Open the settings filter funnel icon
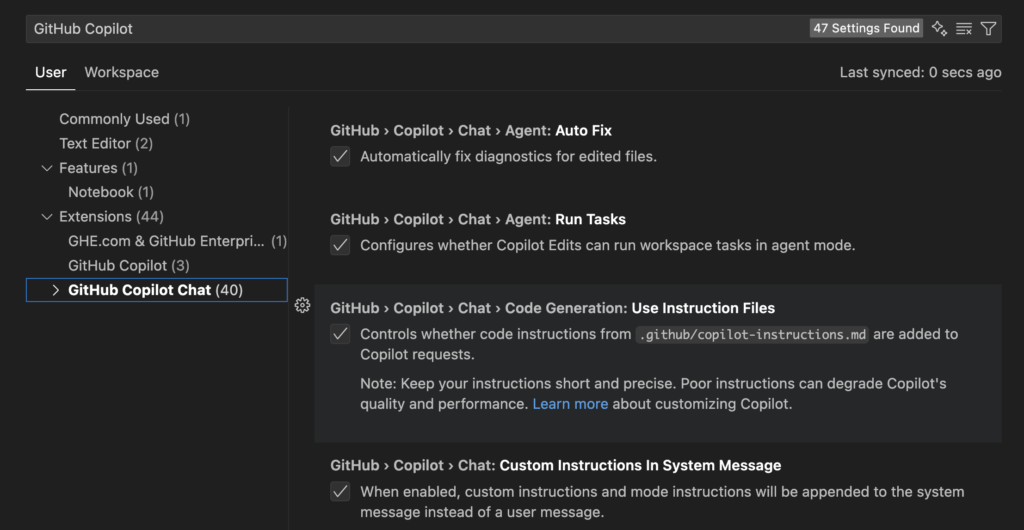 click(x=988, y=29)
